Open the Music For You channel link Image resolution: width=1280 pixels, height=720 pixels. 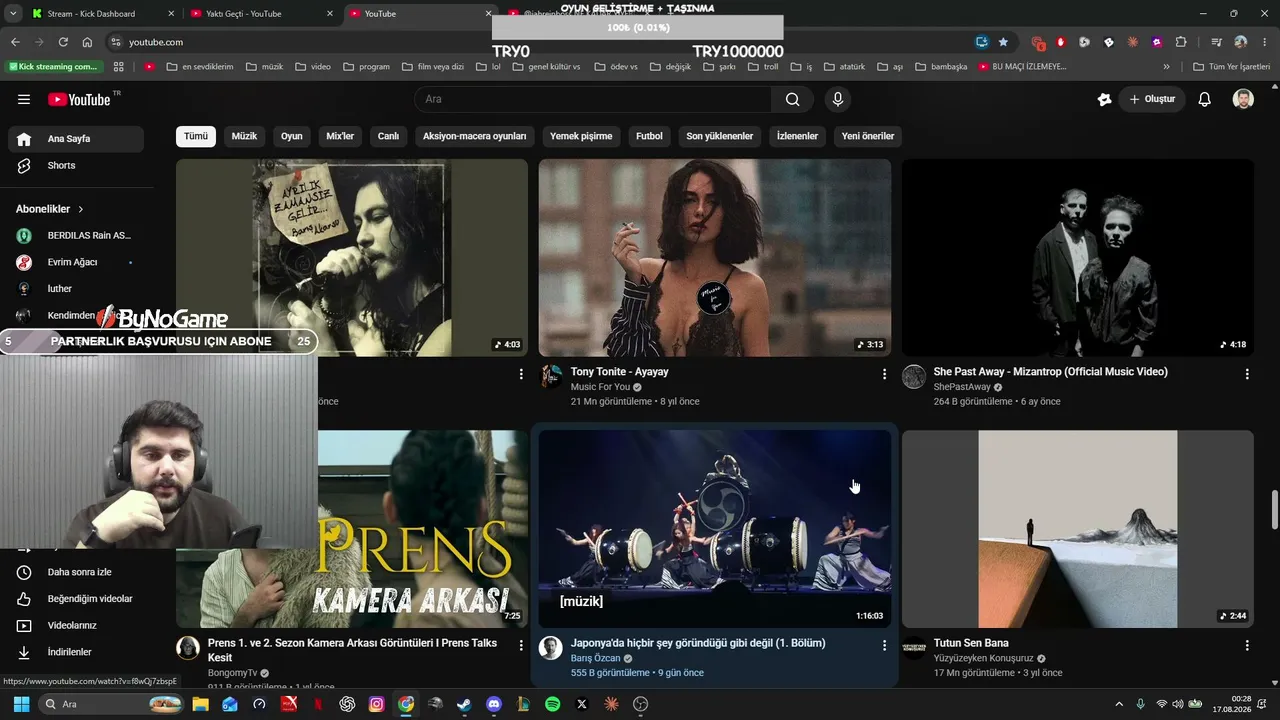tap(600, 387)
